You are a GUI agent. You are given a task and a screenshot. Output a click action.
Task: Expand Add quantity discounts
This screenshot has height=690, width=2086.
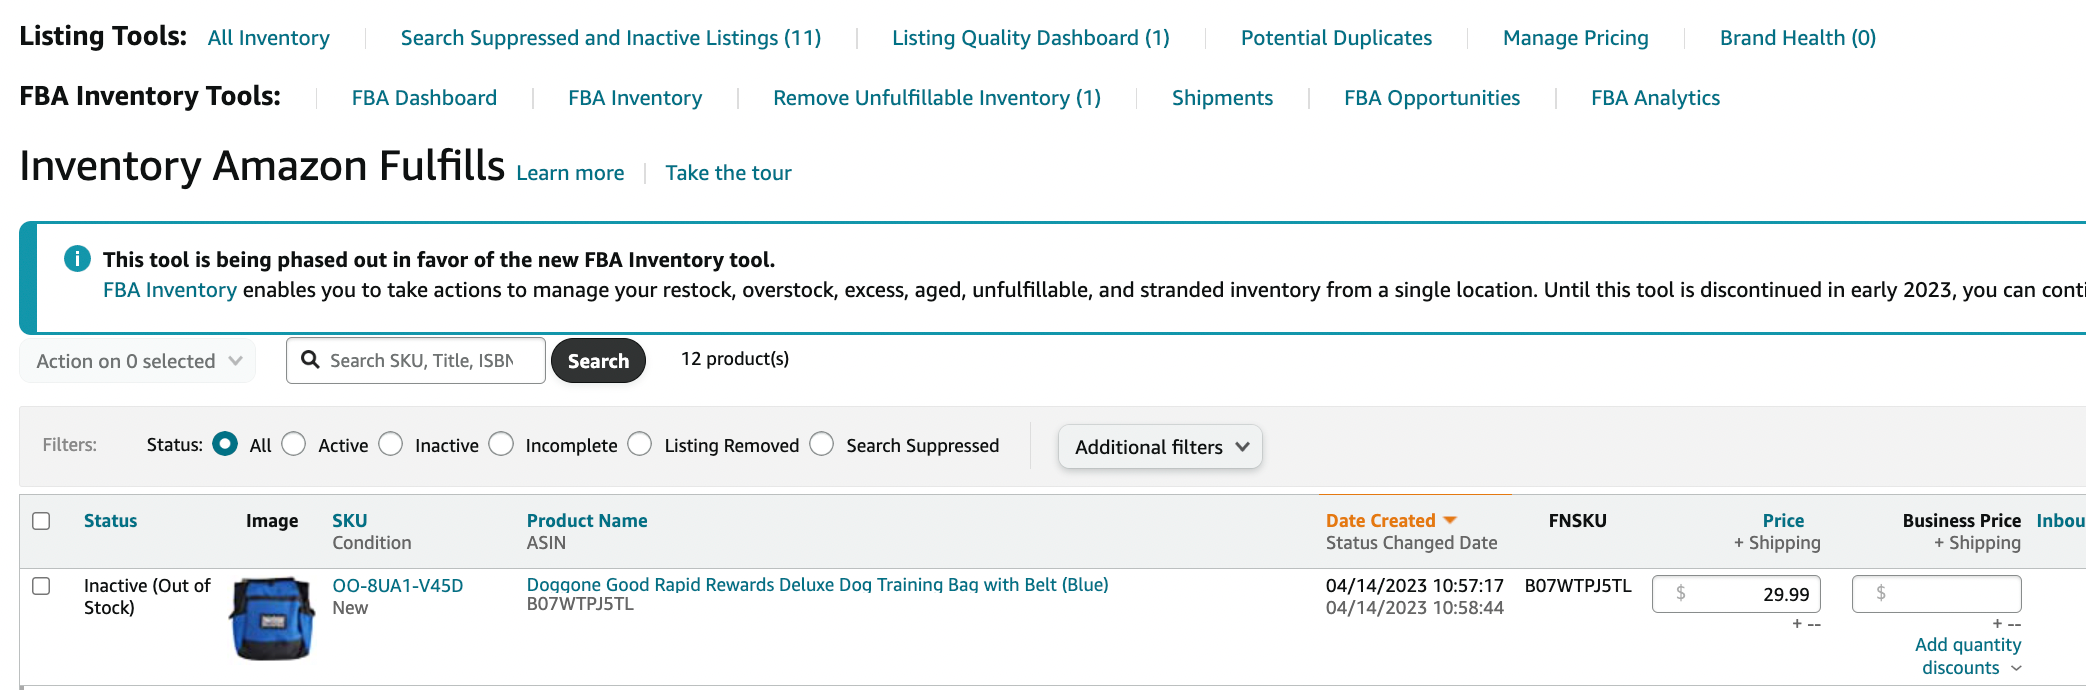pyautogui.click(x=1967, y=656)
